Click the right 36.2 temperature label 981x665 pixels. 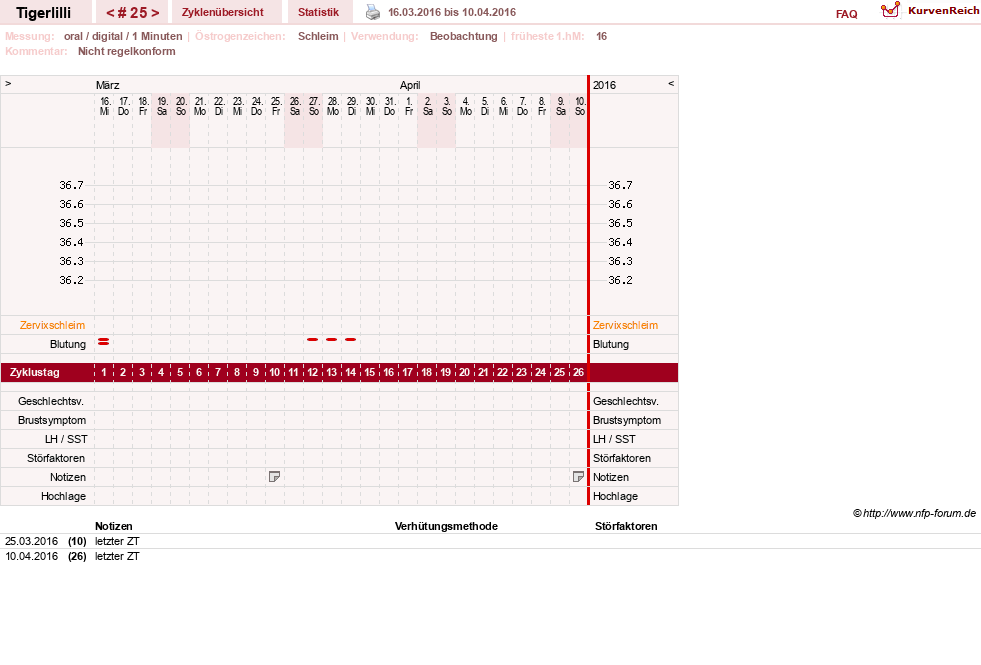tap(620, 280)
